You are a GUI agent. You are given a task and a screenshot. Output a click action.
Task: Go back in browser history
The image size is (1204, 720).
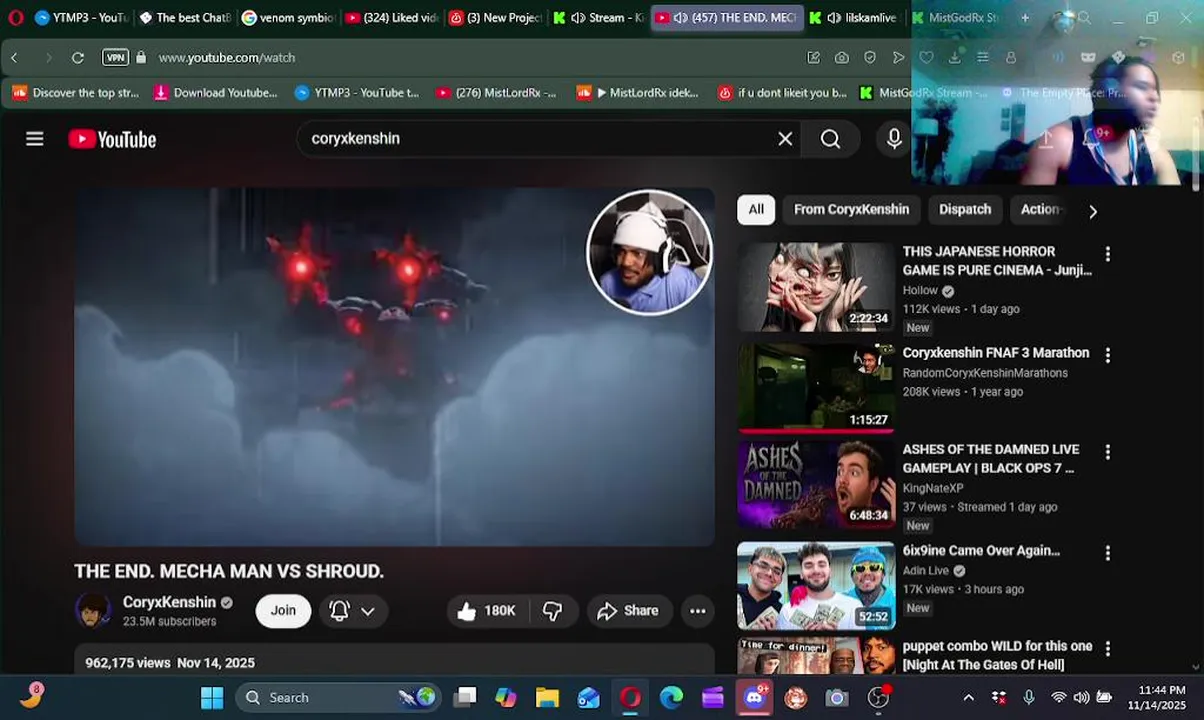pyautogui.click(x=14, y=58)
